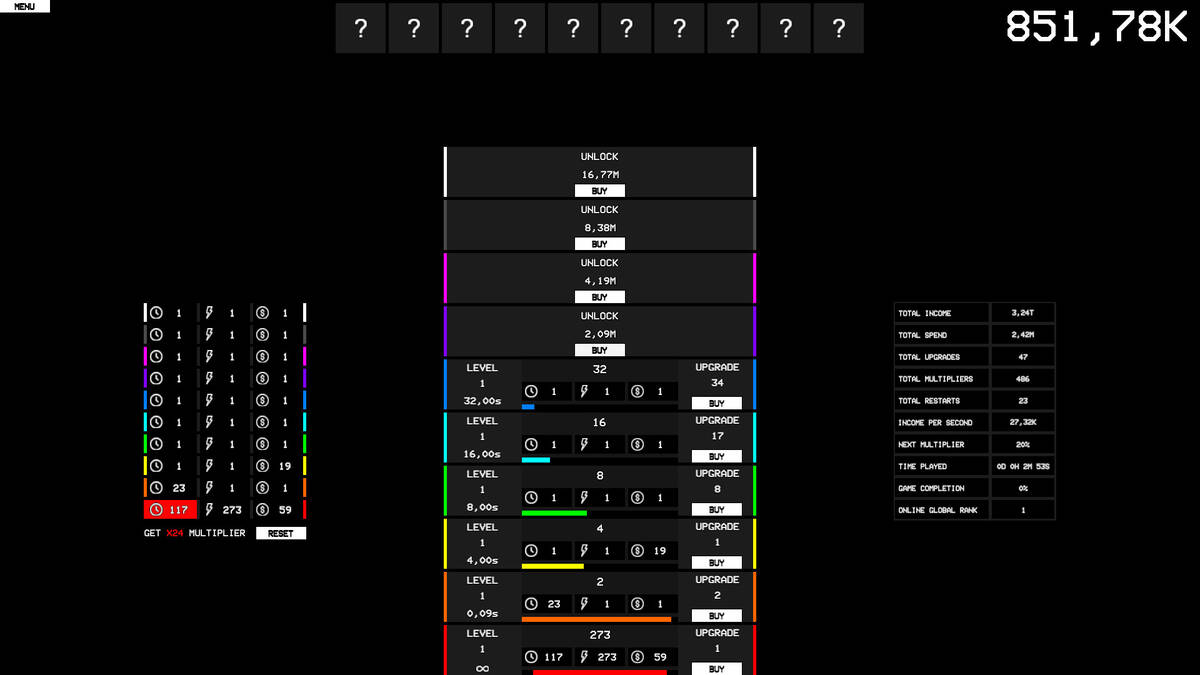
Task: Select the first locked question mark tile
Action: pyautogui.click(x=361, y=28)
